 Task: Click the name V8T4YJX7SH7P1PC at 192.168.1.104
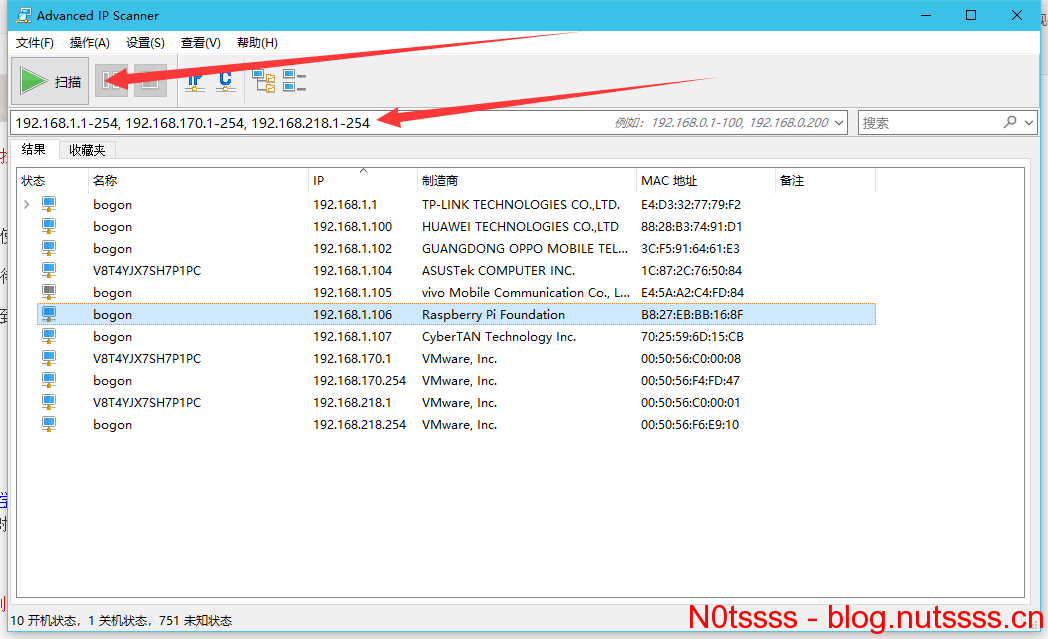coord(147,271)
